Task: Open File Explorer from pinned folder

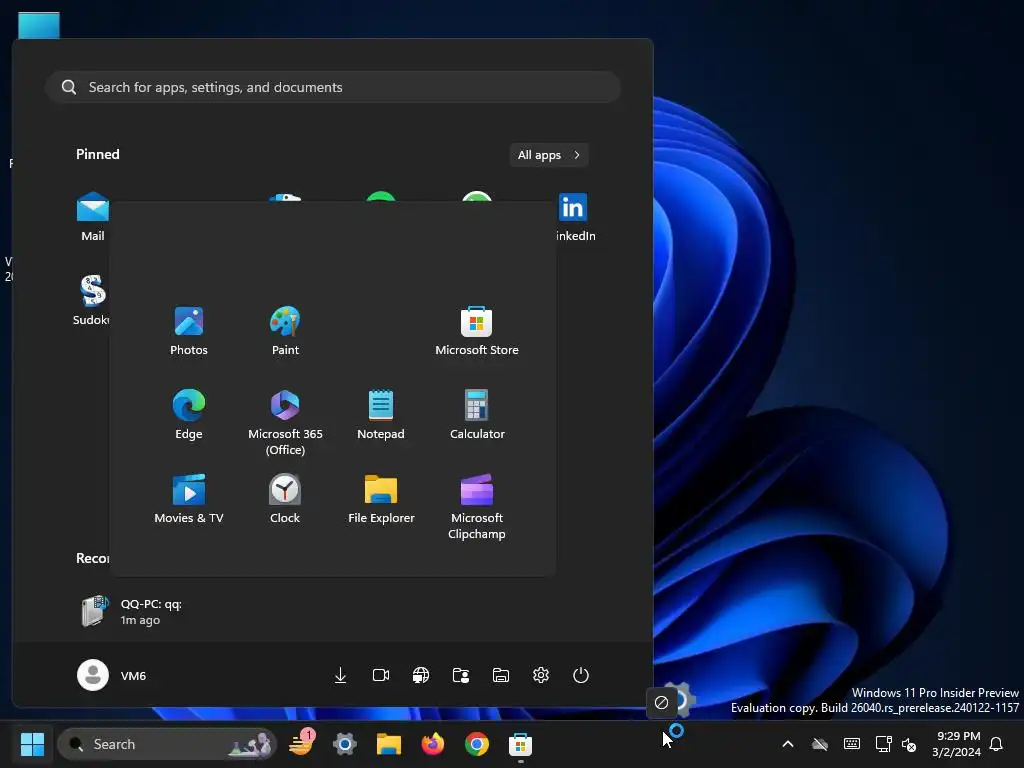Action: click(381, 499)
